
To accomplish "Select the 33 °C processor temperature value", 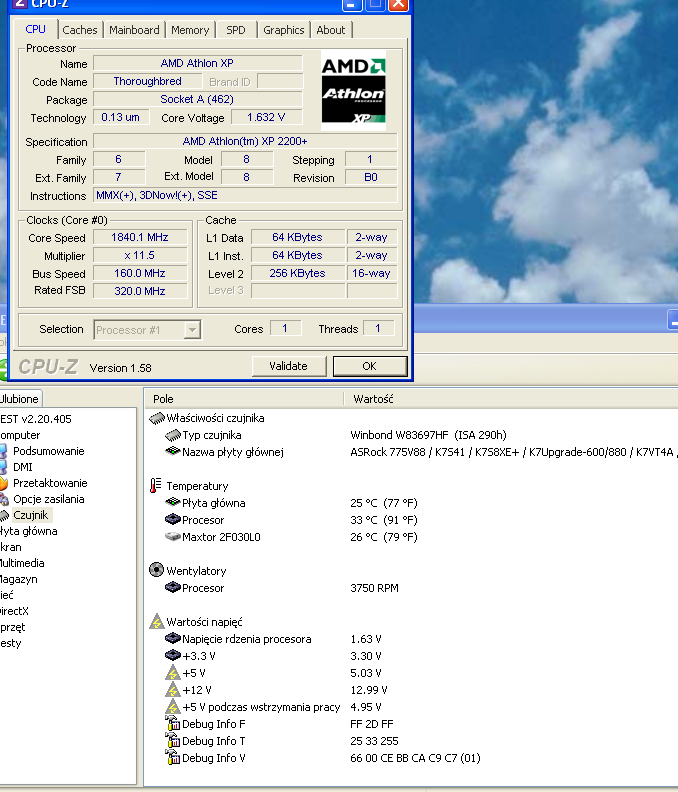I will click(x=384, y=520).
